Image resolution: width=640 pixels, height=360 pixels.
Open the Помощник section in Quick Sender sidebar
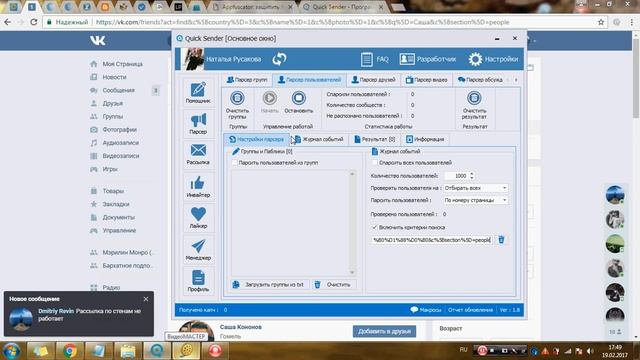198,92
